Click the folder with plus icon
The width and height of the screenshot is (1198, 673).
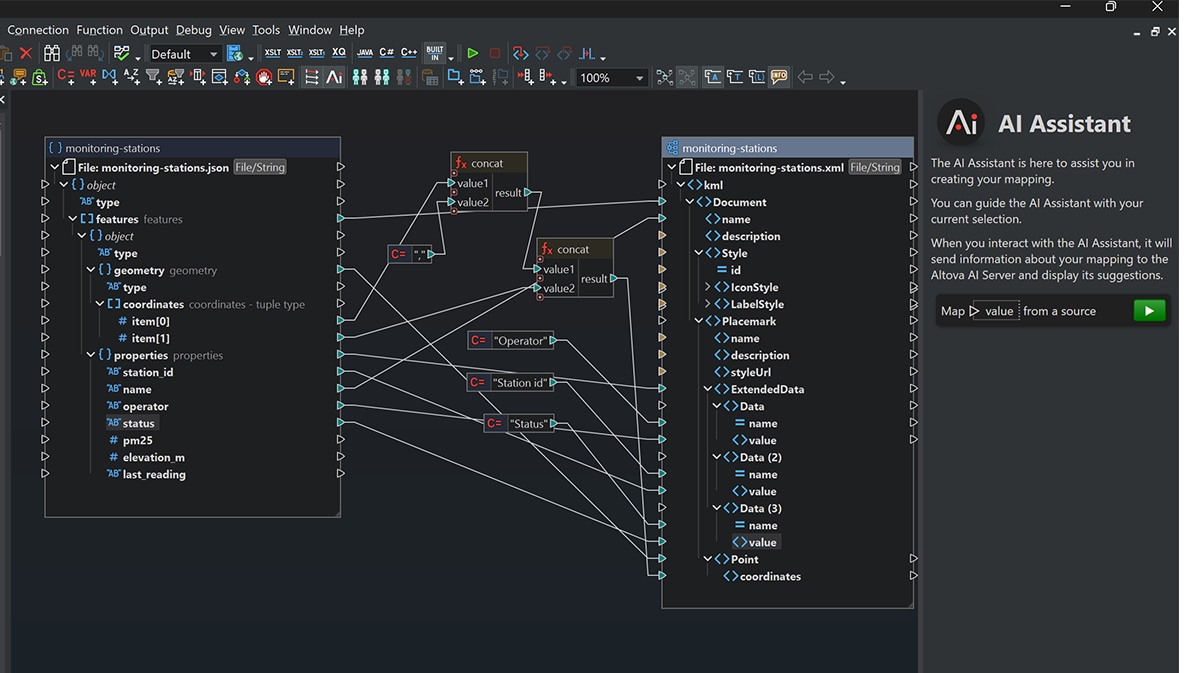[x=455, y=77]
